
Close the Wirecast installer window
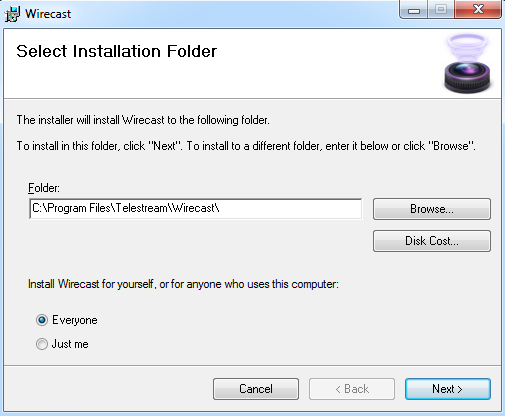[478, 9]
